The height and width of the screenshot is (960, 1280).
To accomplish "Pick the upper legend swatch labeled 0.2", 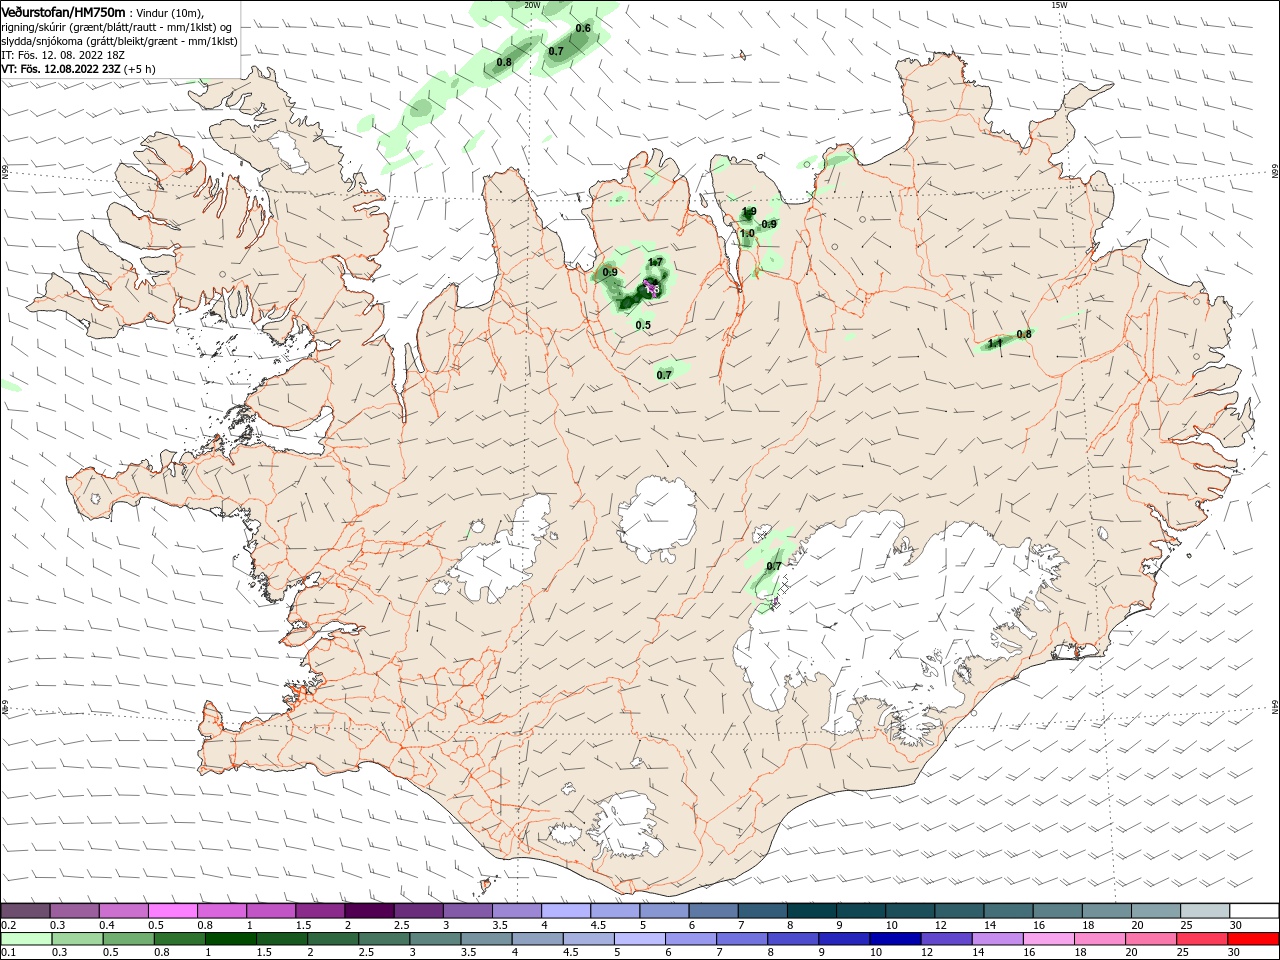I will coord(25,911).
